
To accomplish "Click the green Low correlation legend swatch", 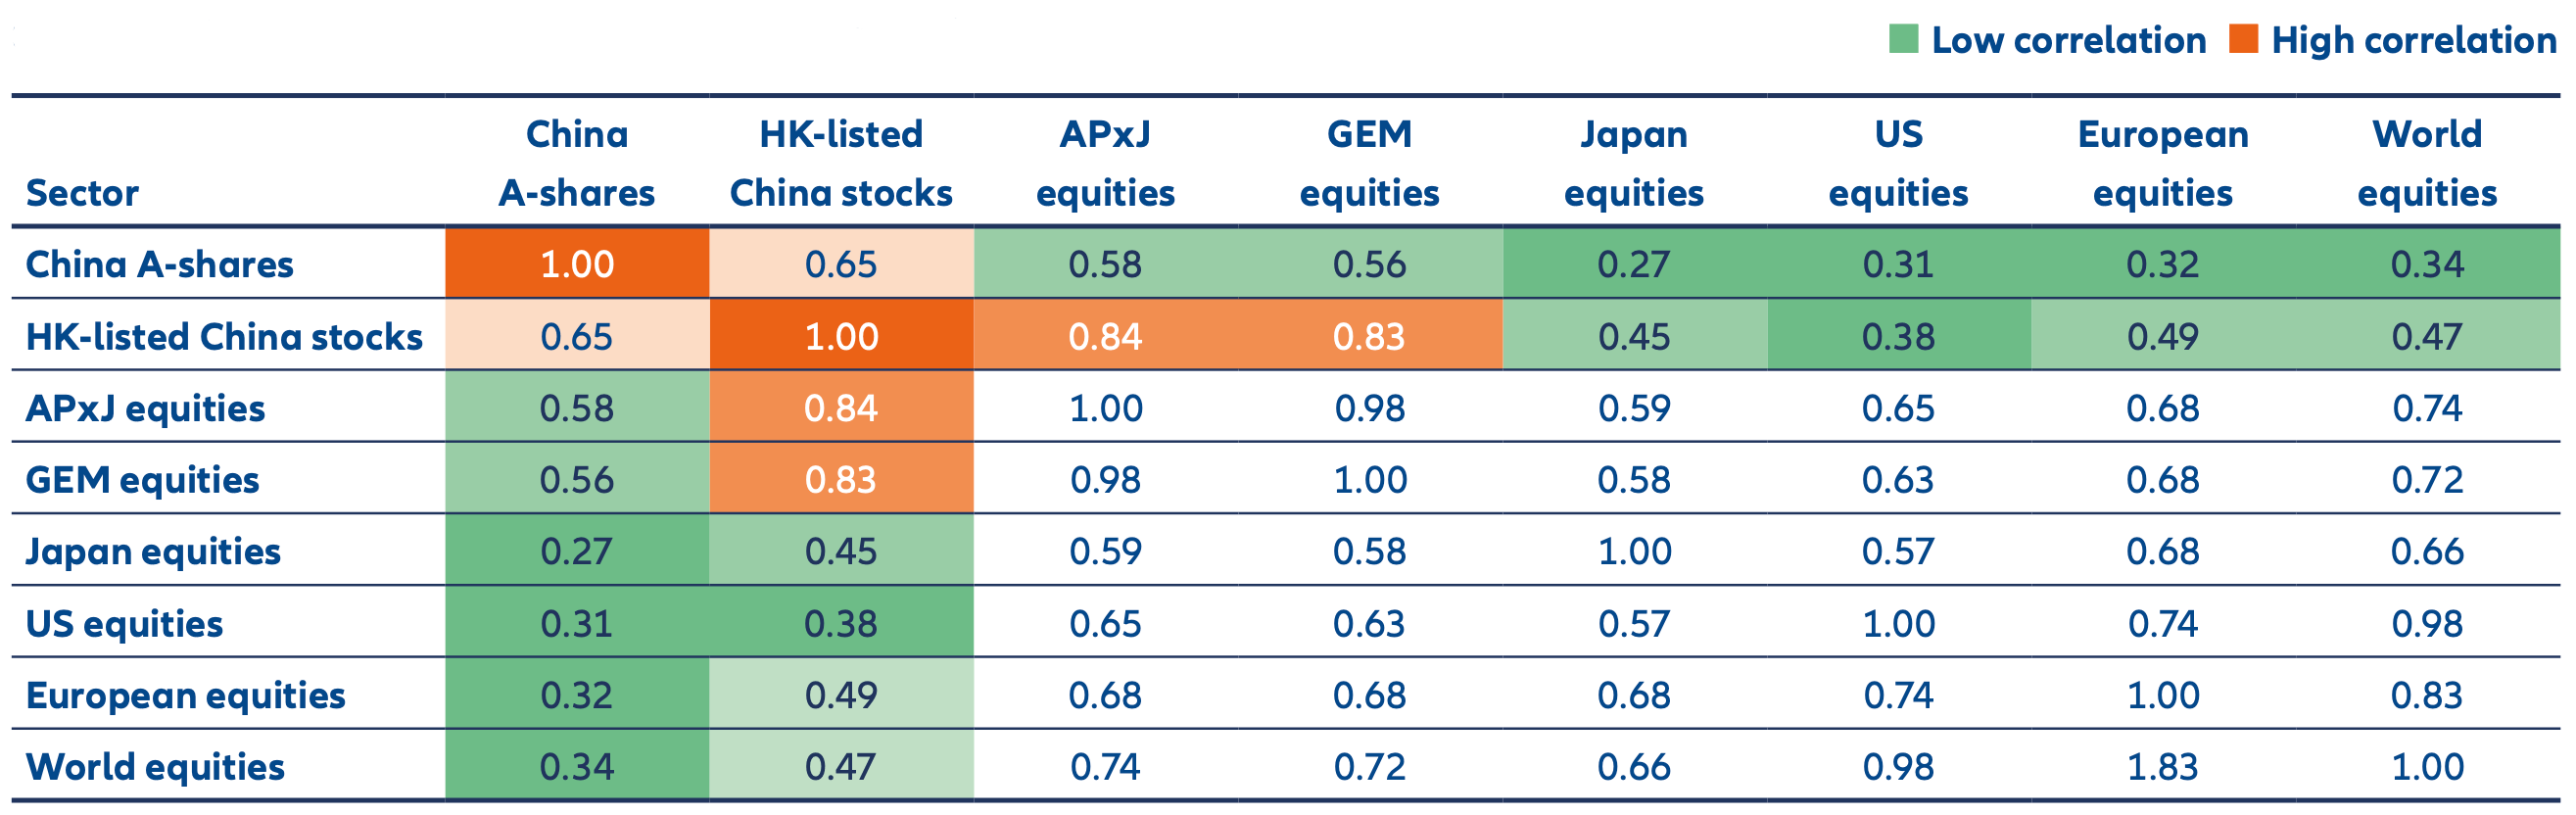I will pyautogui.click(x=1903, y=40).
